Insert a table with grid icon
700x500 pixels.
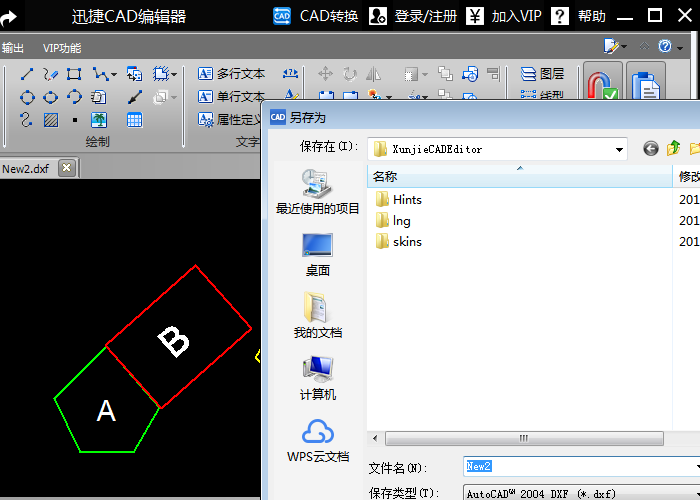(x=134, y=120)
